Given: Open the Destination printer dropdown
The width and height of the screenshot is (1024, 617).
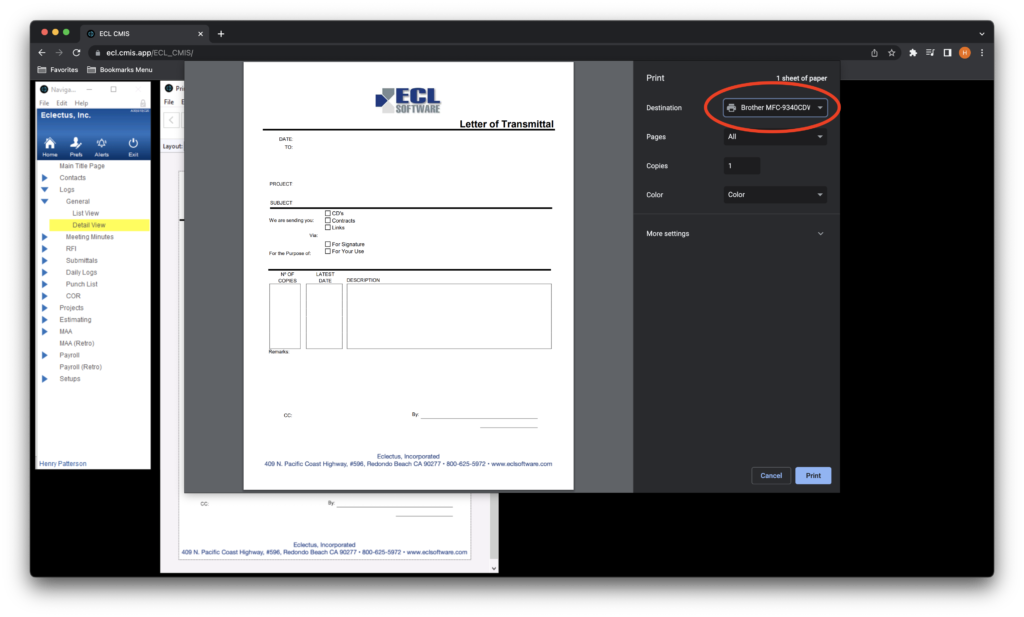Looking at the screenshot, I should tap(775, 108).
